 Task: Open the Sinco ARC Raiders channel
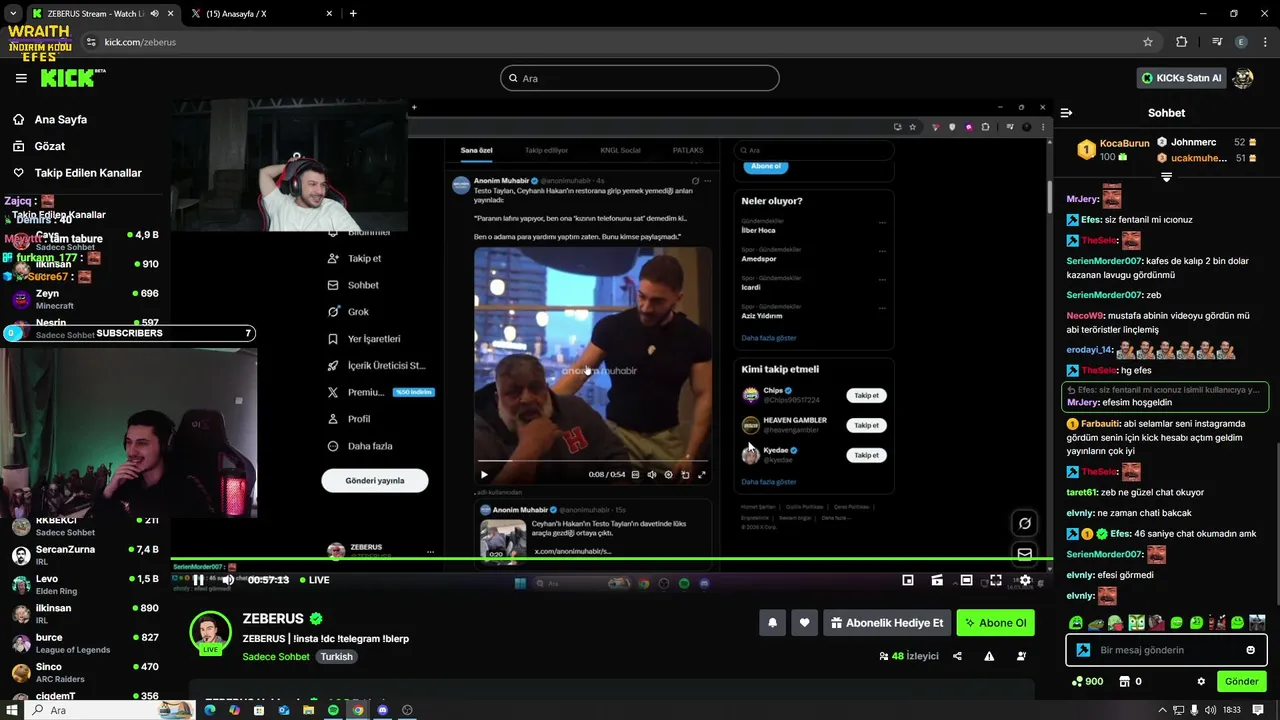point(85,672)
